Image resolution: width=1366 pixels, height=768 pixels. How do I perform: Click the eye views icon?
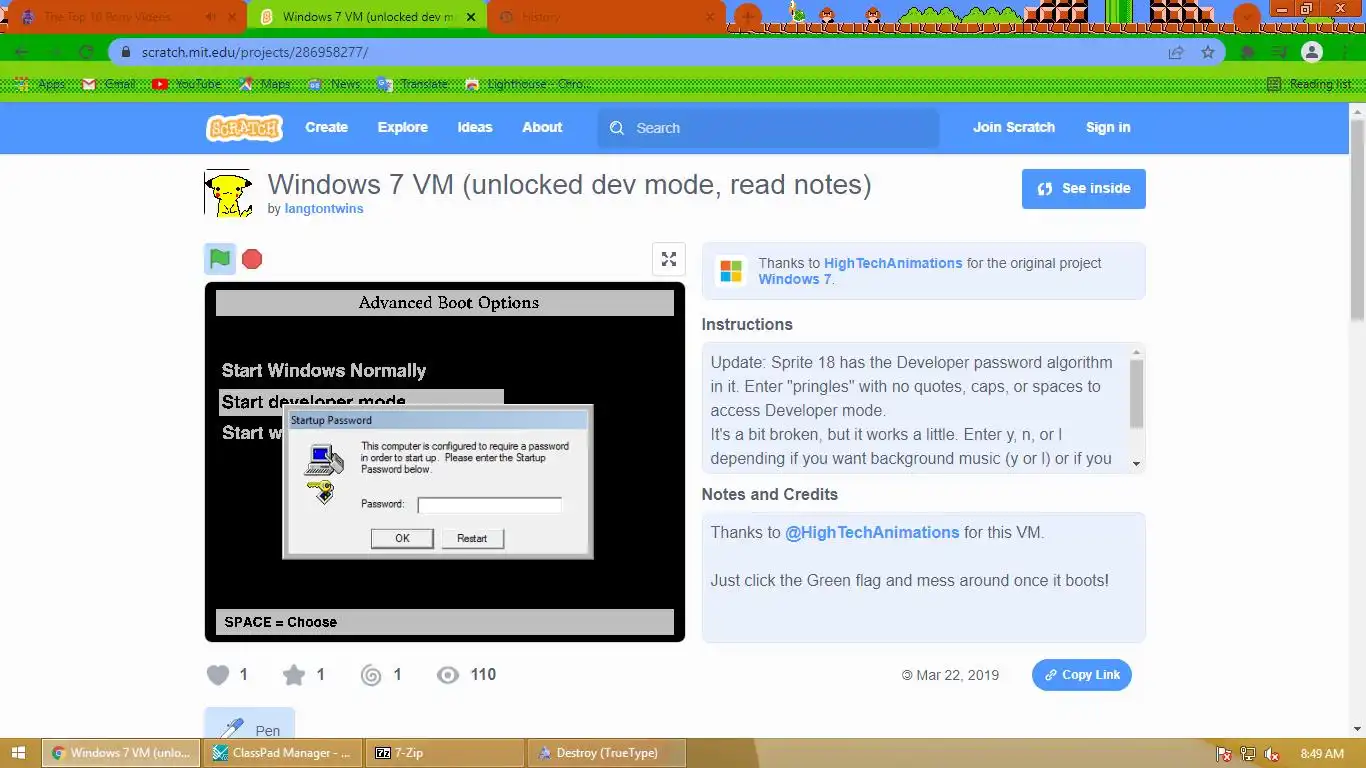pos(448,675)
